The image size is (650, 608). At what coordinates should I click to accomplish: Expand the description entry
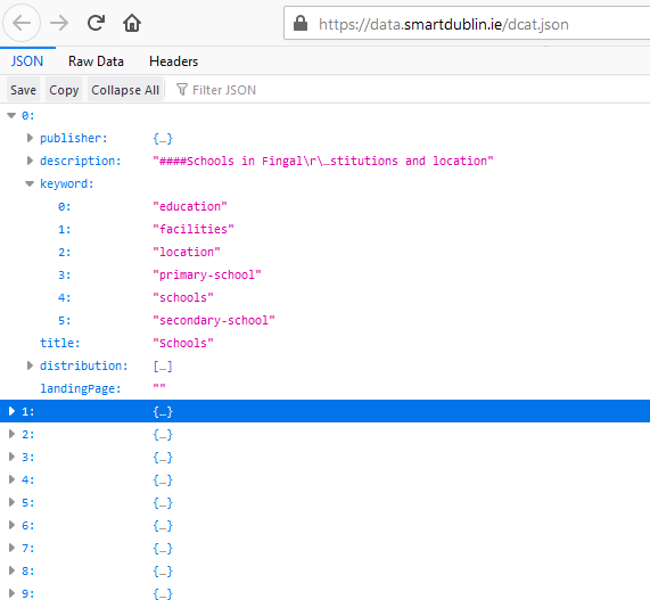(30, 162)
